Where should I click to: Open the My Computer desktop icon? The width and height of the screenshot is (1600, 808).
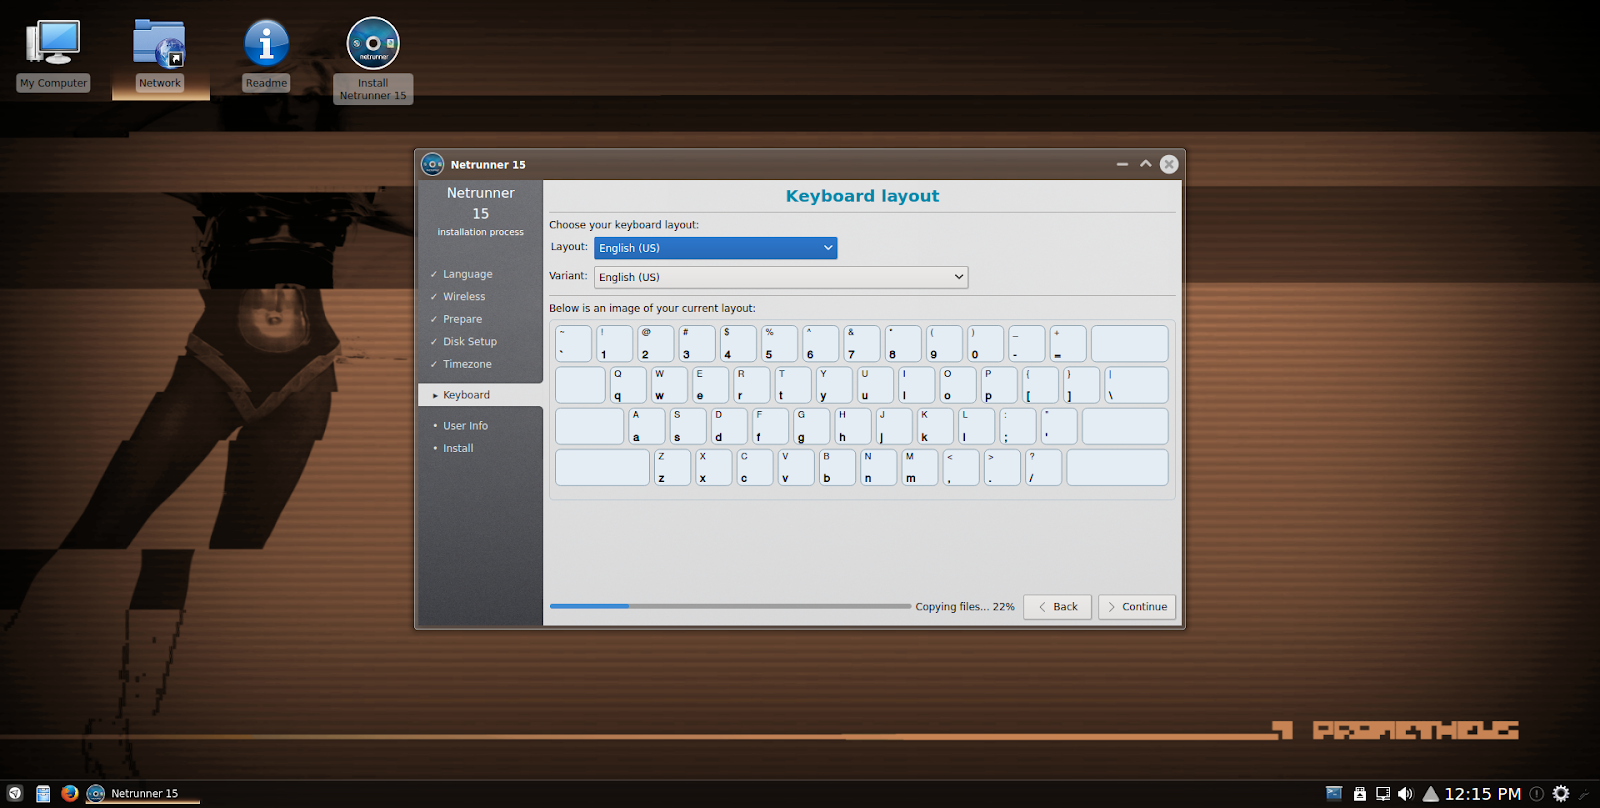[53, 56]
